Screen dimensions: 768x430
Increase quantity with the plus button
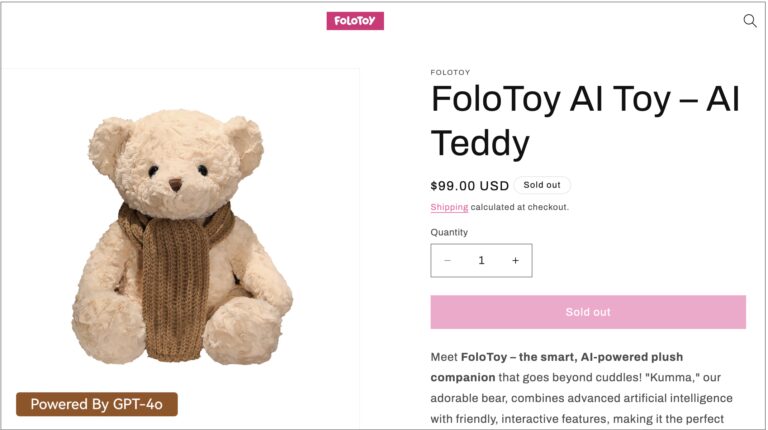(516, 261)
